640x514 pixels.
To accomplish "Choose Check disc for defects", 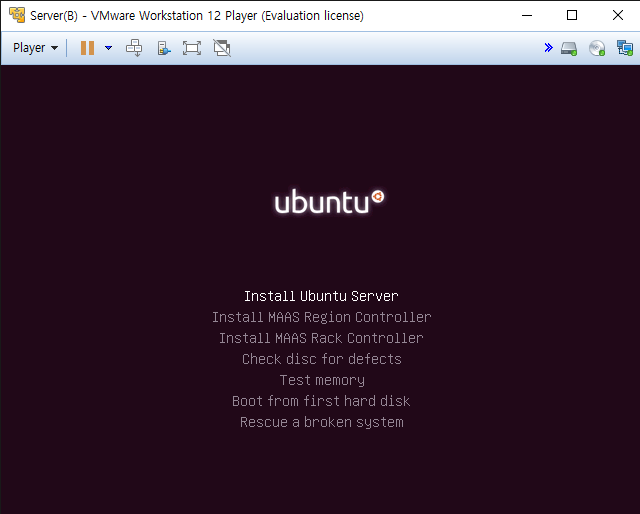I will (322, 359).
